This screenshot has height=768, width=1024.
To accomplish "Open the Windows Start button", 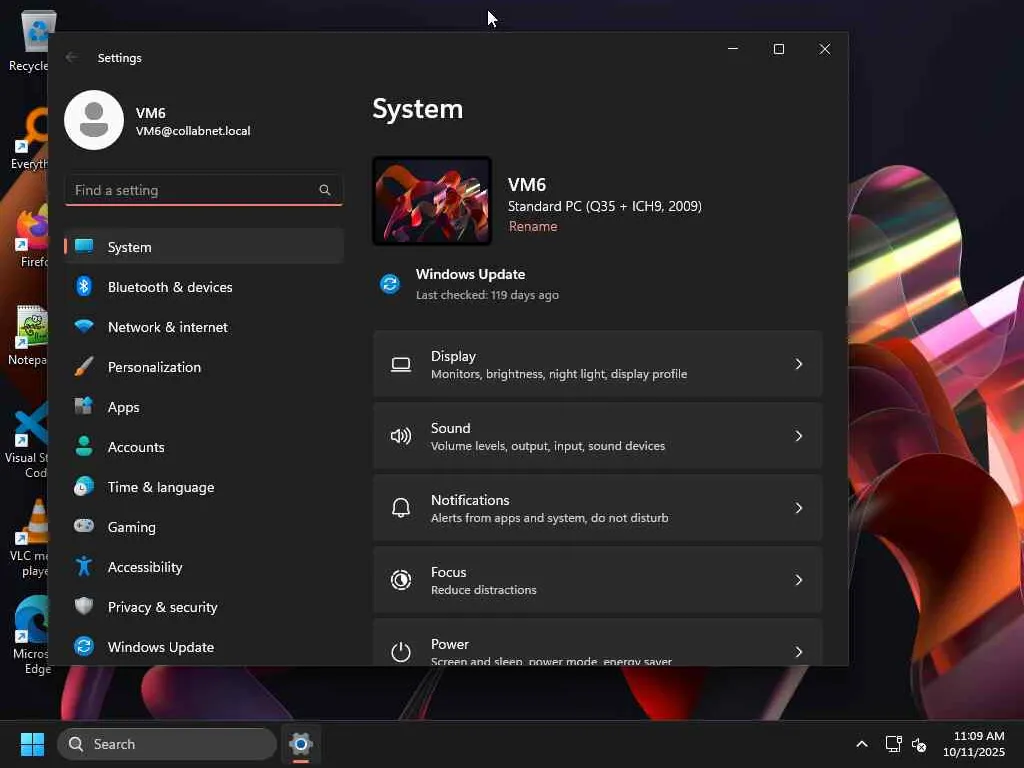I will pos(33,744).
